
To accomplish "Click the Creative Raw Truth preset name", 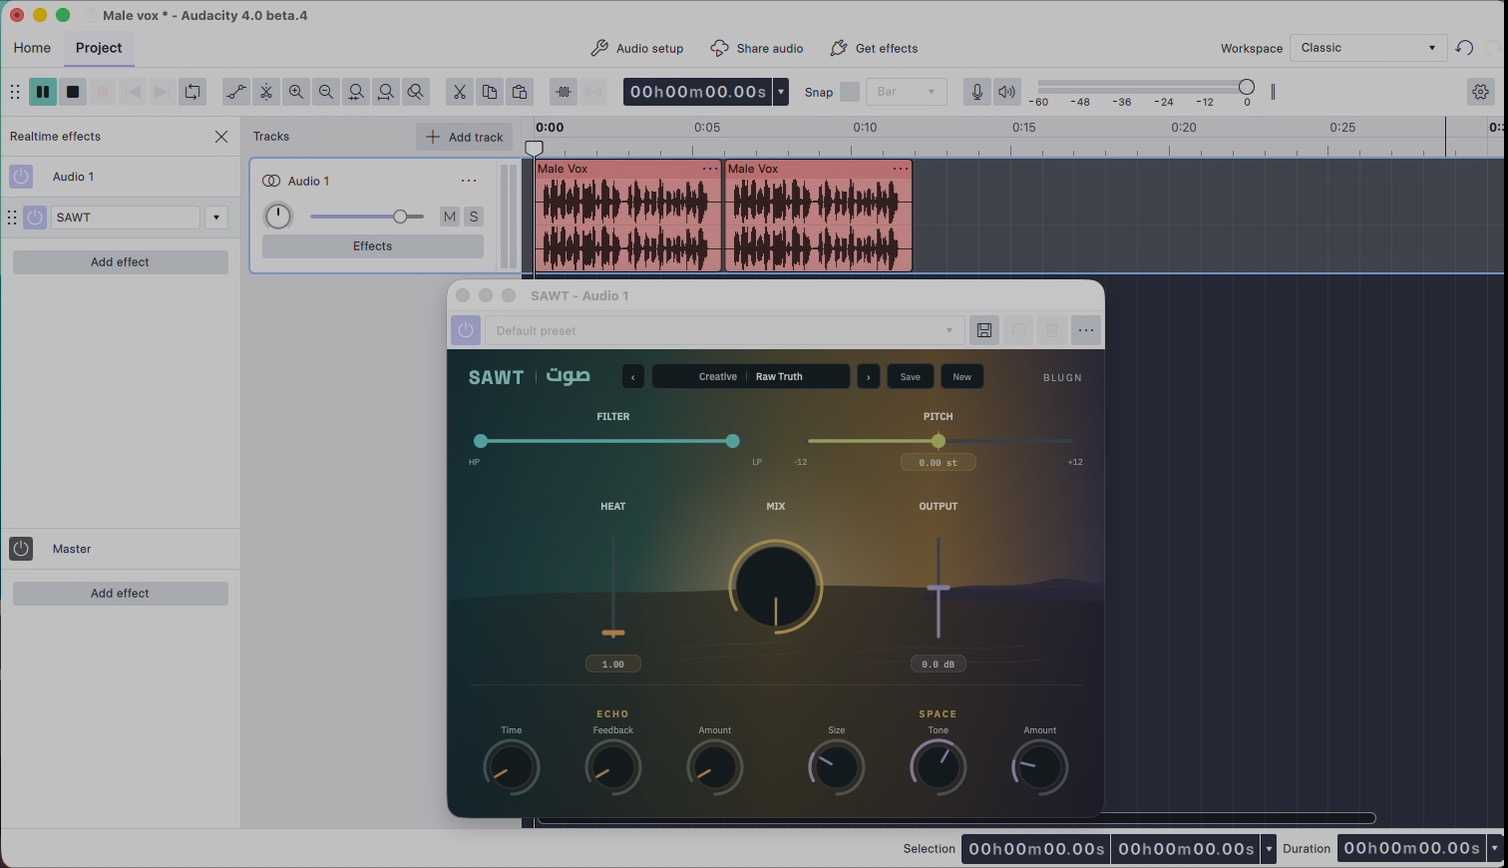I will click(x=751, y=377).
